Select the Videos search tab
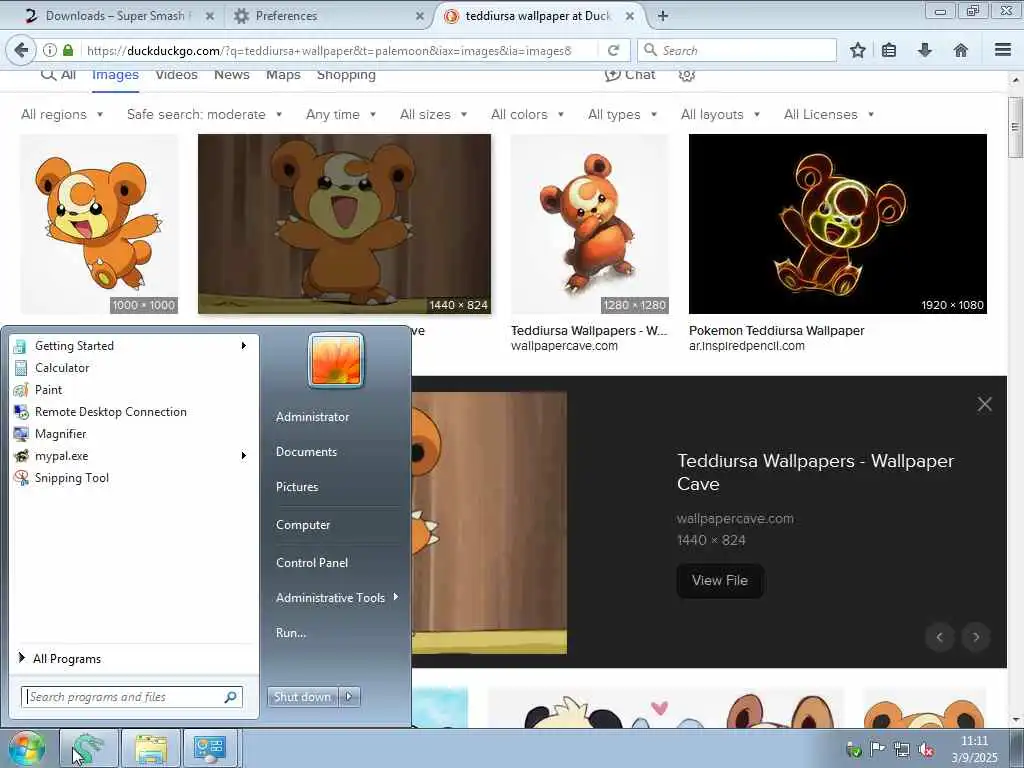The image size is (1024, 768). [176, 74]
